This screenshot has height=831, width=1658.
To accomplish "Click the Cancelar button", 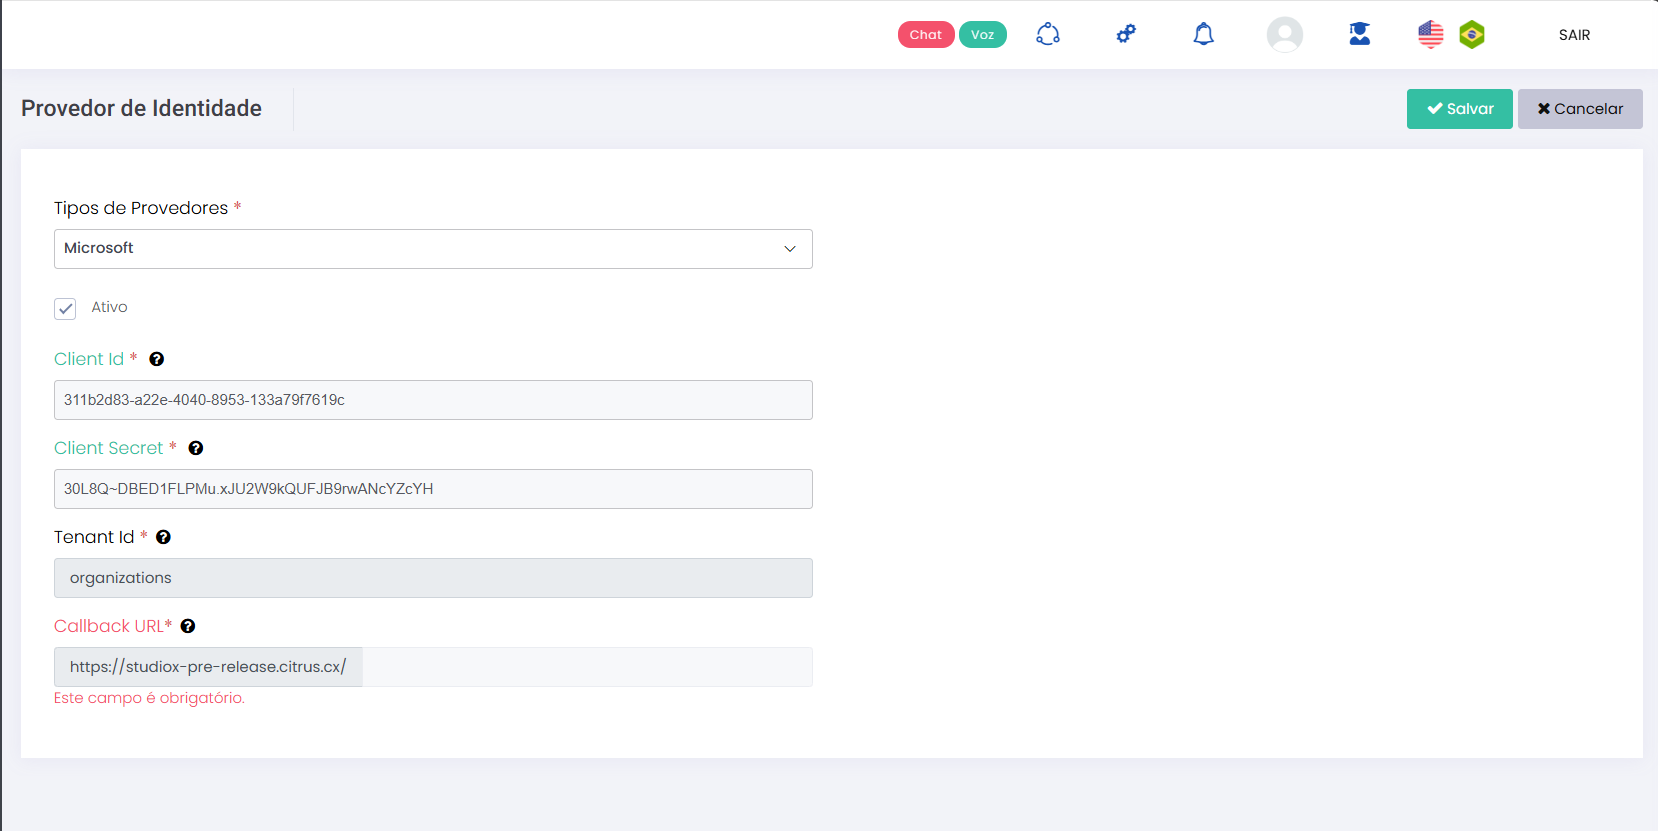I will [x=1580, y=109].
